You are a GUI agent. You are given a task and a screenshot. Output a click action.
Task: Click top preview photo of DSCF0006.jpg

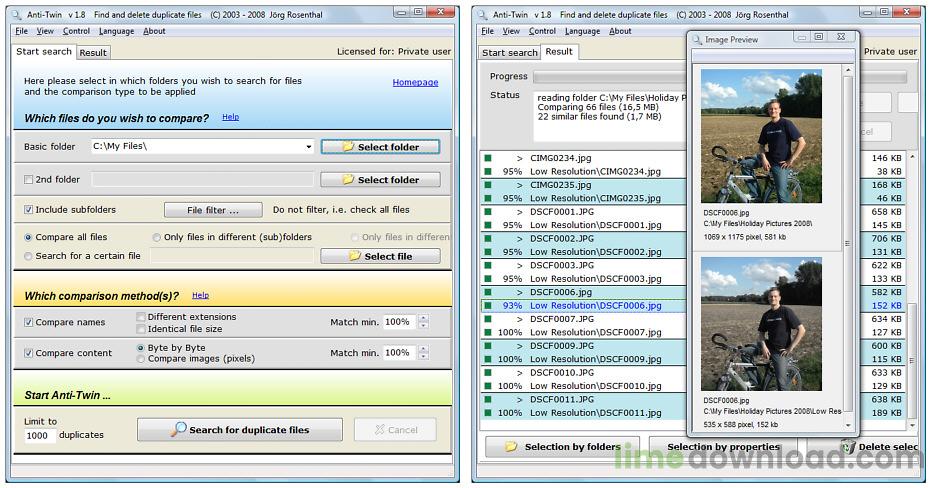click(x=761, y=136)
